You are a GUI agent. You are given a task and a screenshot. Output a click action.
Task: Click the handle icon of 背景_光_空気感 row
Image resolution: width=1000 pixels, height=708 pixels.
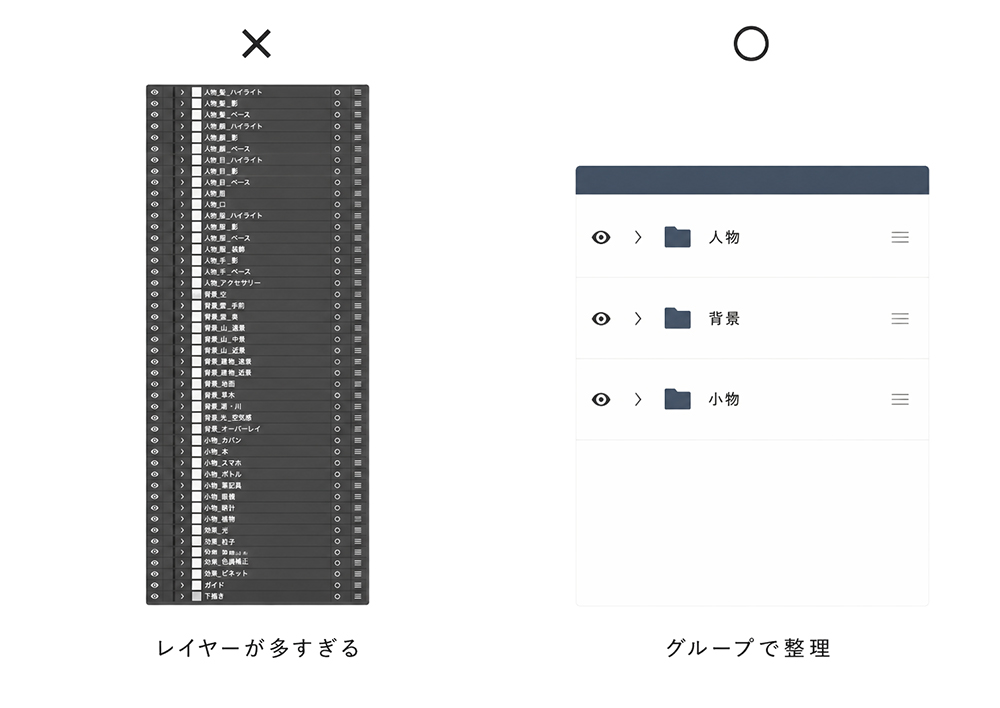358,418
